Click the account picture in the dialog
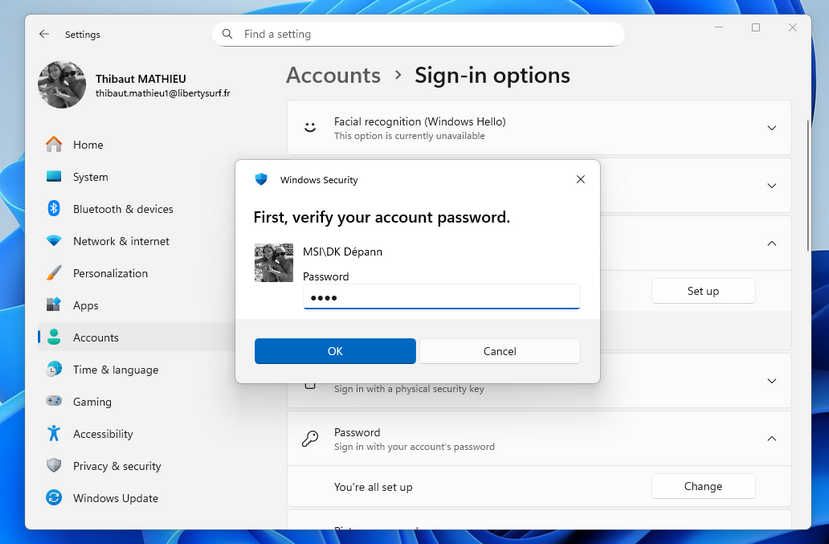 [273, 262]
